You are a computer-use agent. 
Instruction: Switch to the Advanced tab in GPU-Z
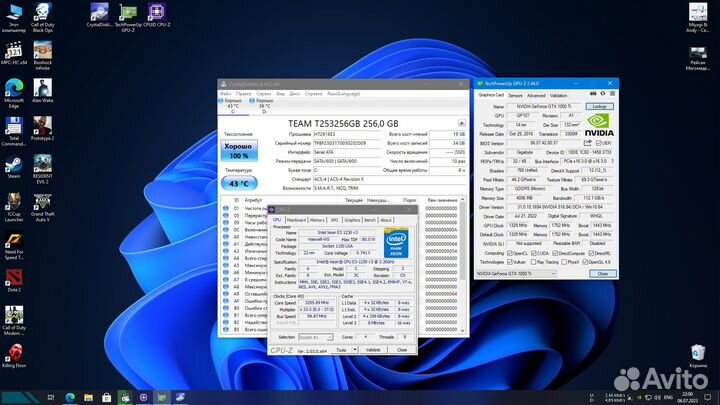(536, 96)
